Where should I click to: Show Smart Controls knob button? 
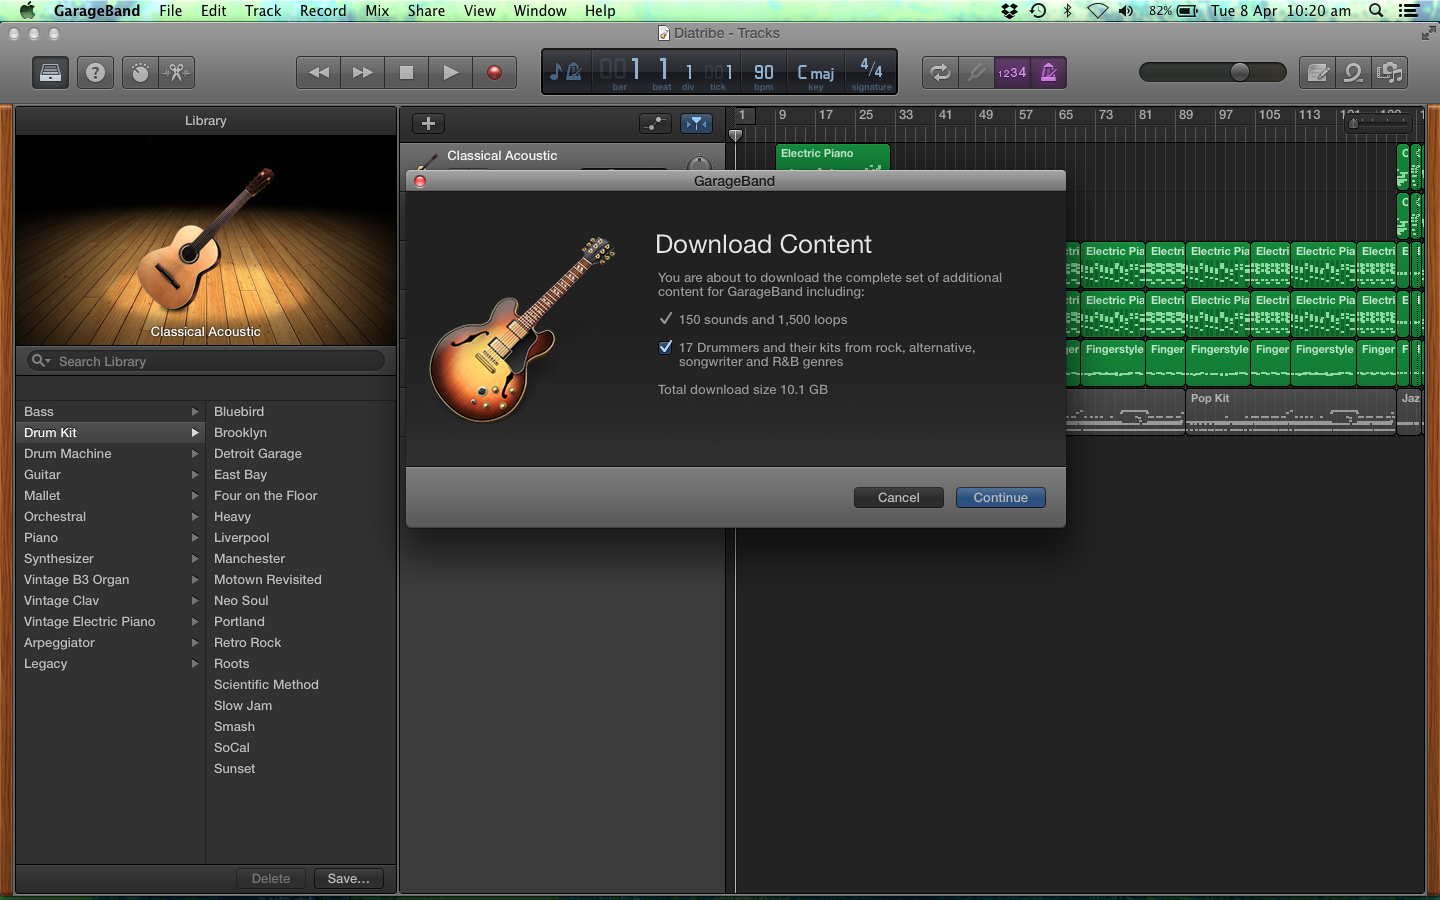(x=140, y=73)
